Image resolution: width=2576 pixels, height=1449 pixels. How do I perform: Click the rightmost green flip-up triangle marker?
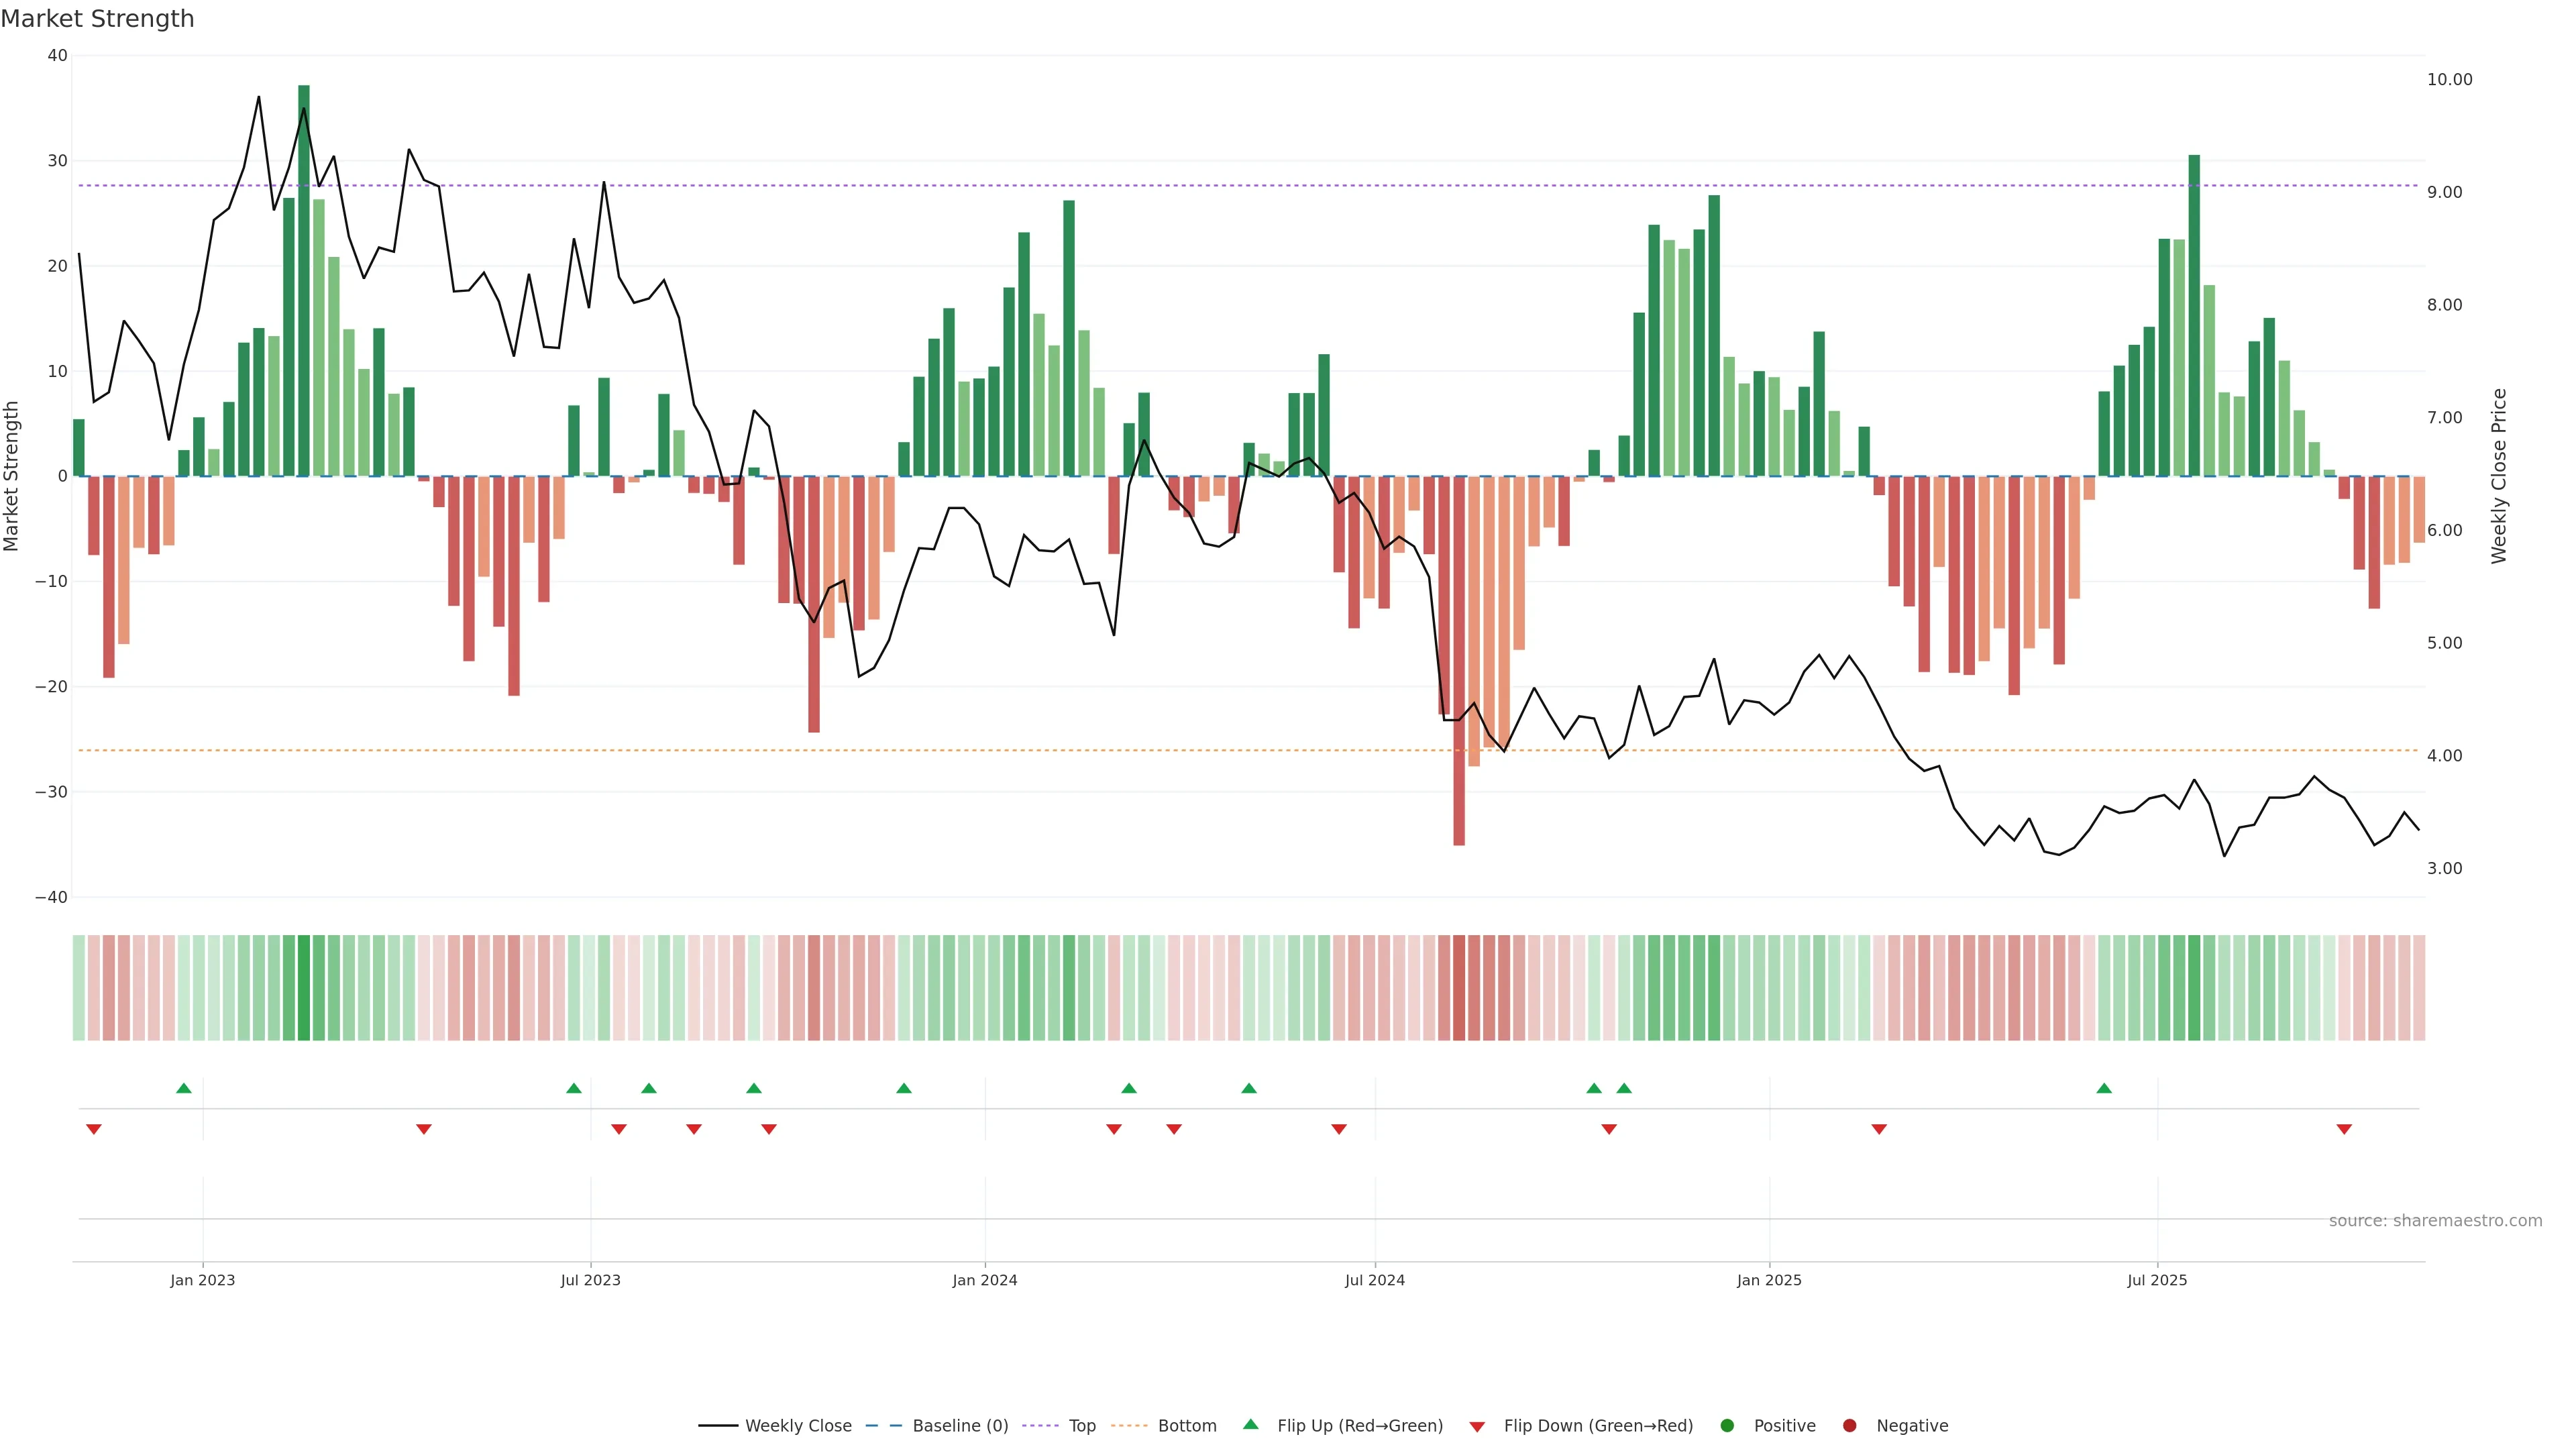point(2104,1088)
